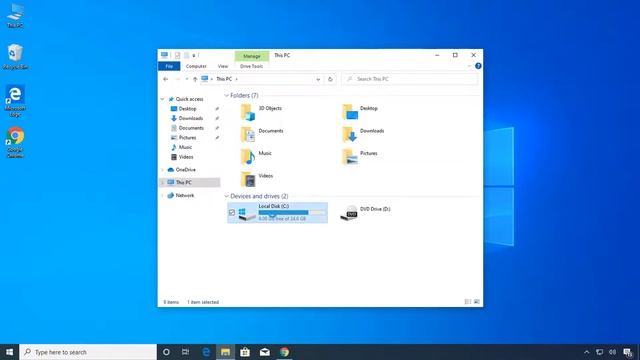640x360 pixels.
Task: Open the Downloads folder in Folders
Action: (x=363, y=134)
